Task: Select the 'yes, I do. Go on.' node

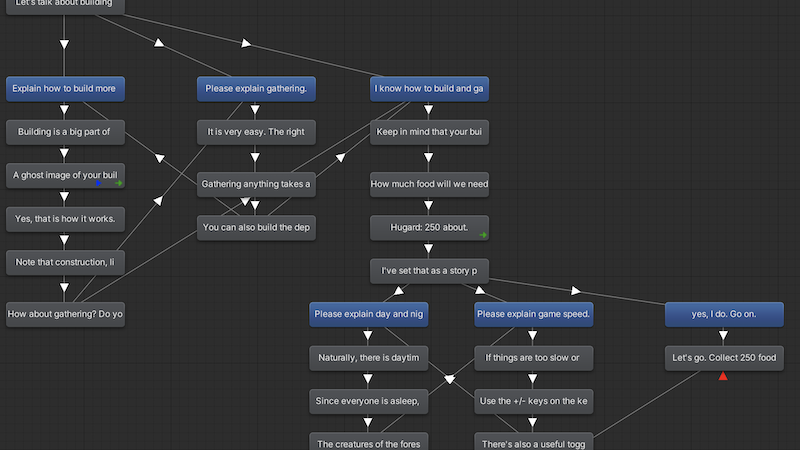Action: click(724, 314)
